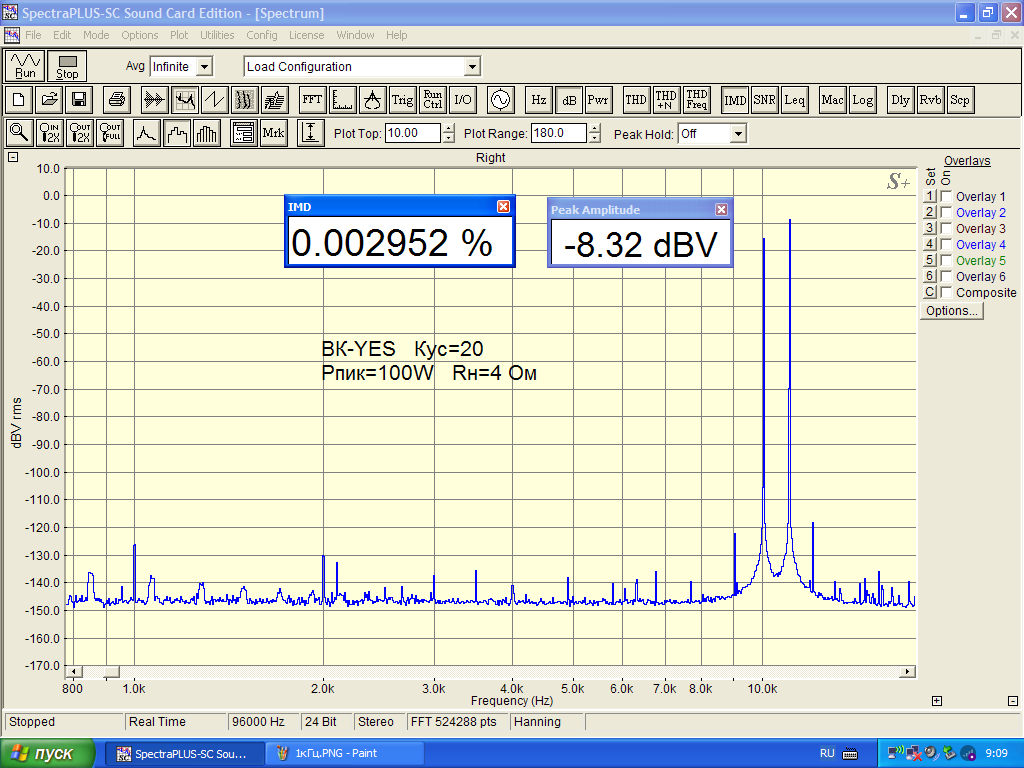Viewport: 1024px width, 768px height.
Task: Open the plot properties list icon
Action: (x=244, y=133)
